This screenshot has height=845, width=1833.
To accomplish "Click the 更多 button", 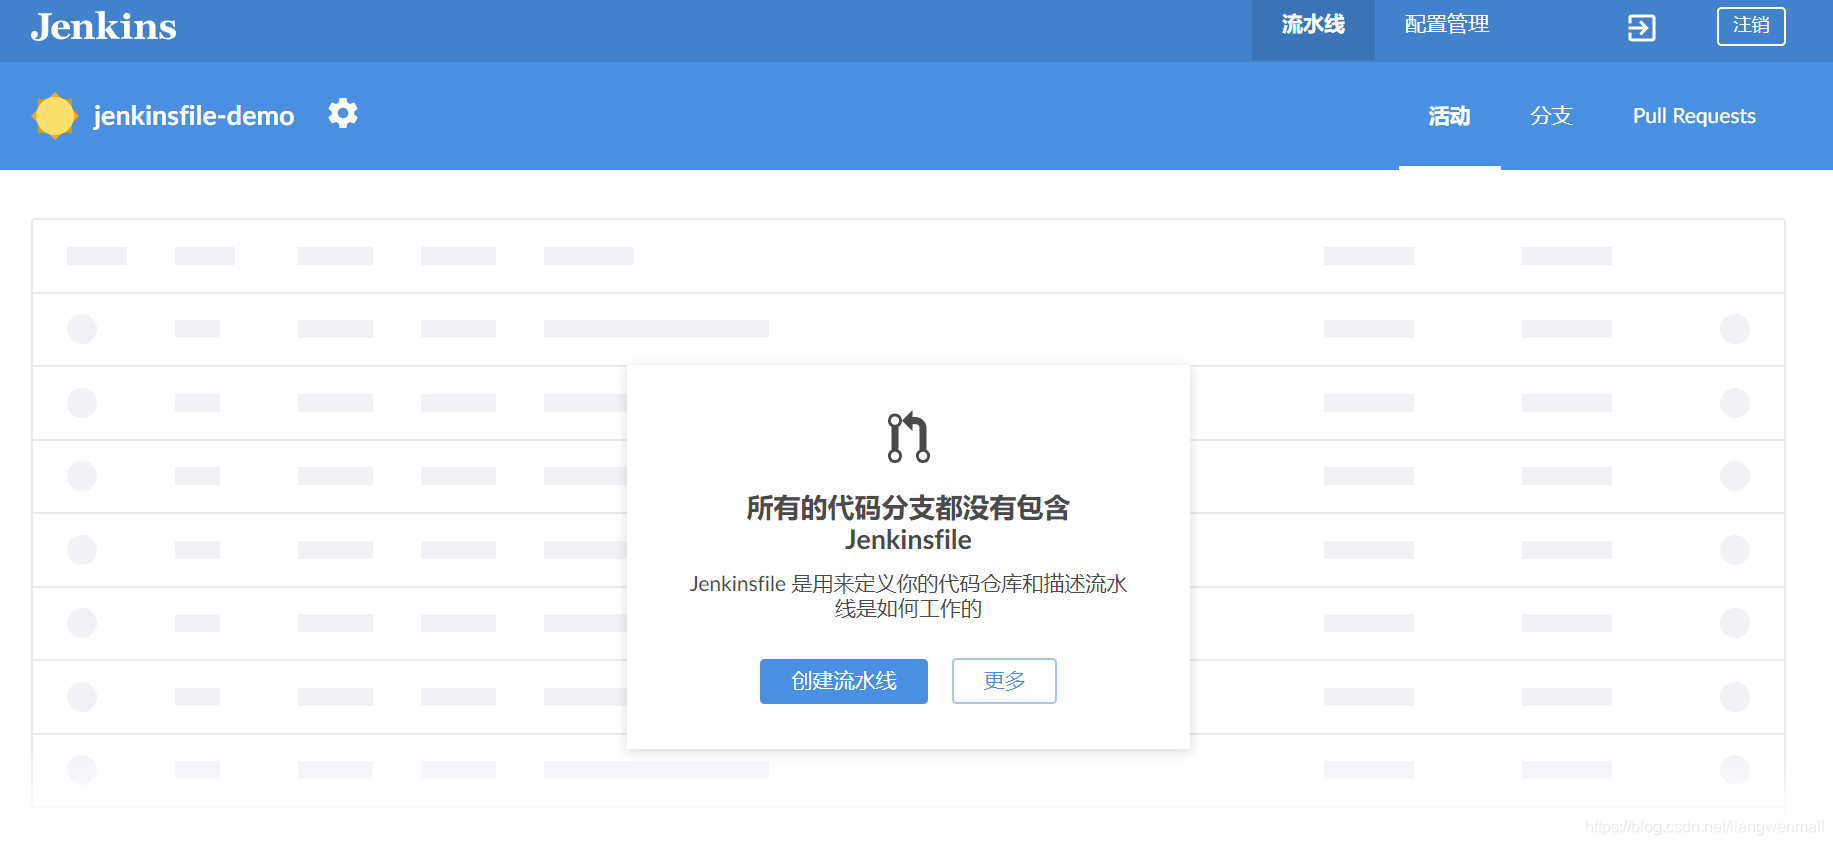I will (x=1004, y=681).
